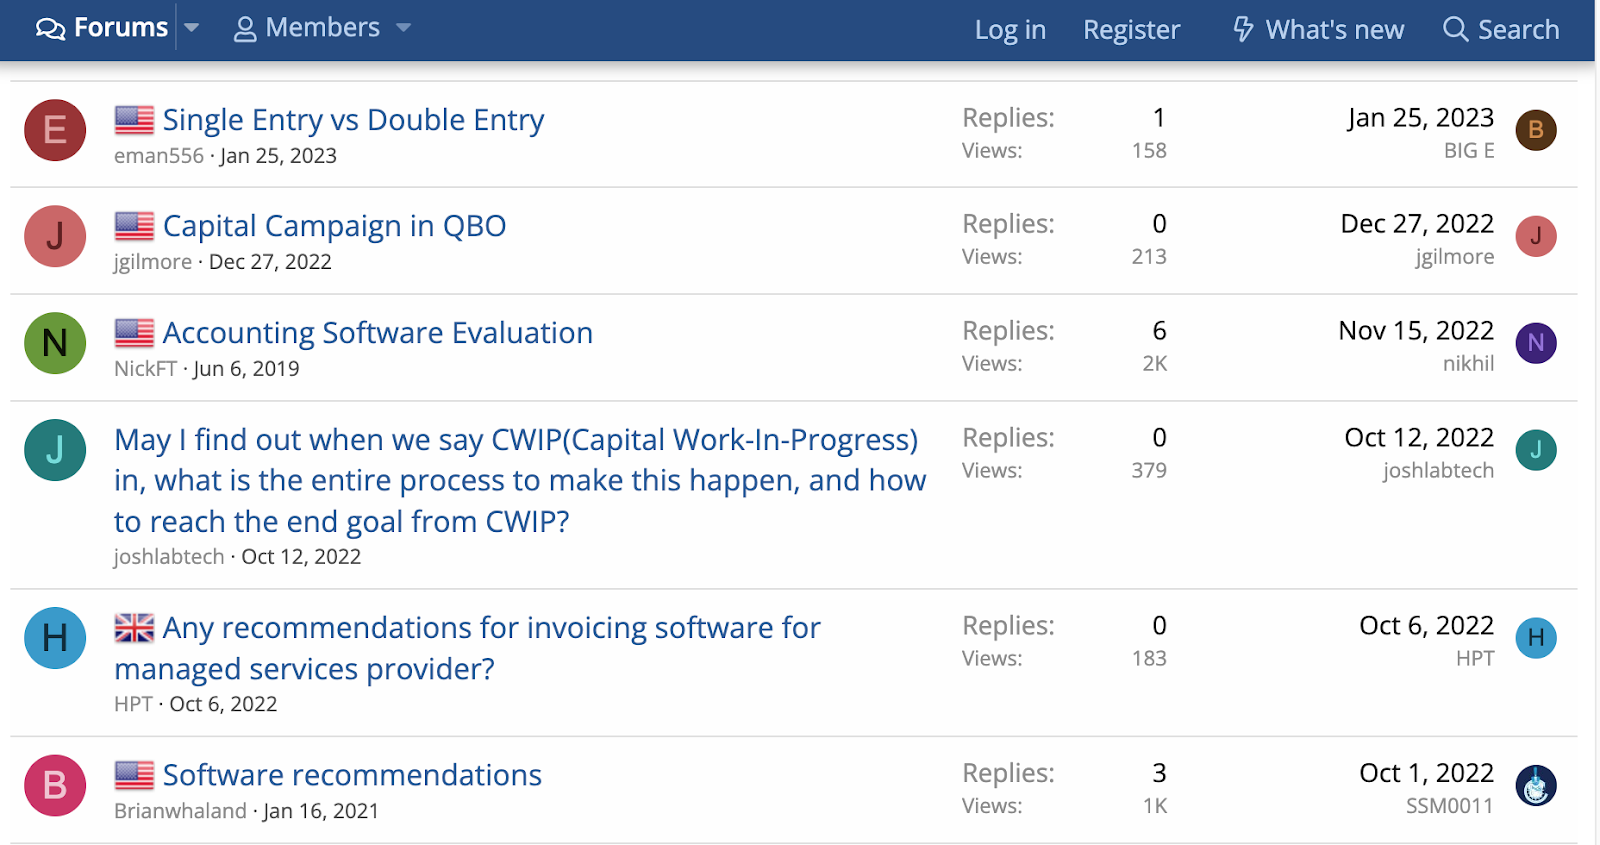This screenshot has height=845, width=1600.
Task: Open Brianwhaland's pink B avatar
Action: click(55, 785)
